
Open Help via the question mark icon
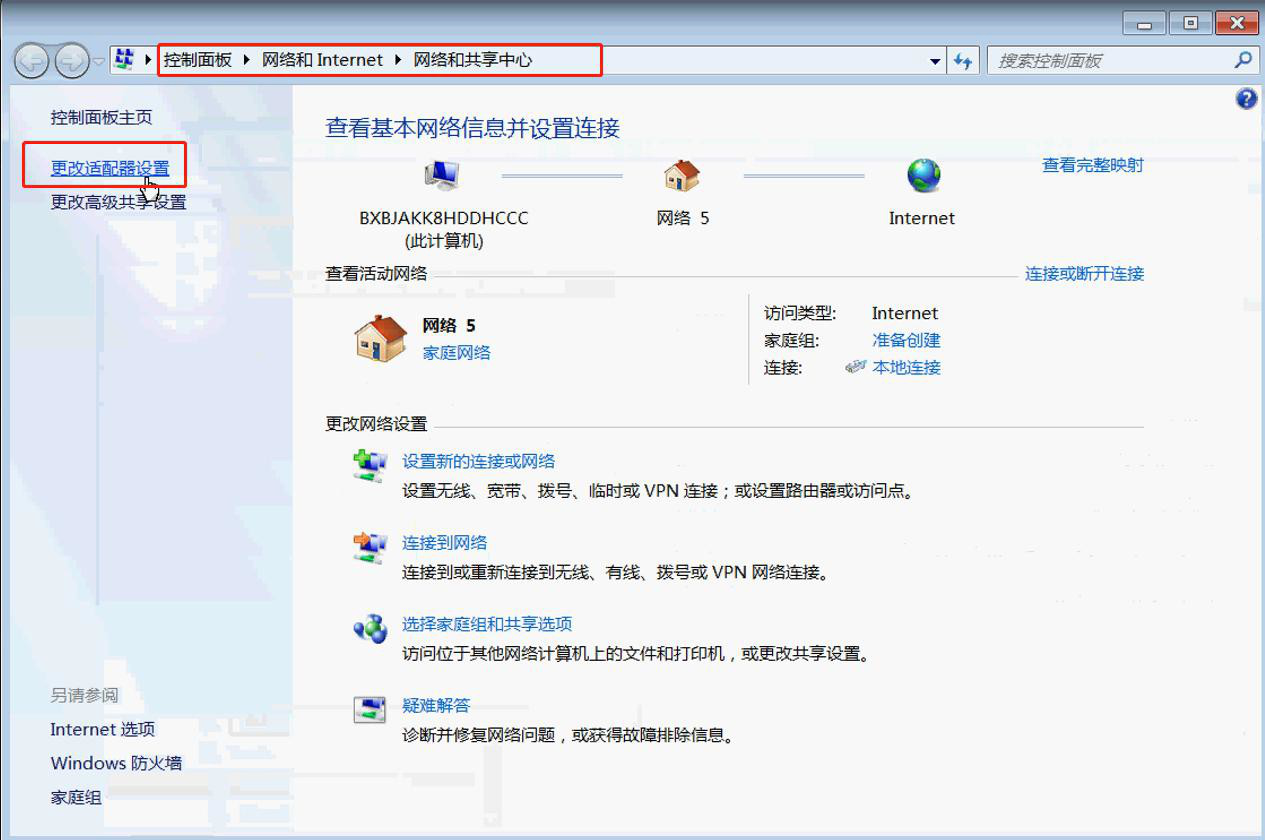point(1245,98)
